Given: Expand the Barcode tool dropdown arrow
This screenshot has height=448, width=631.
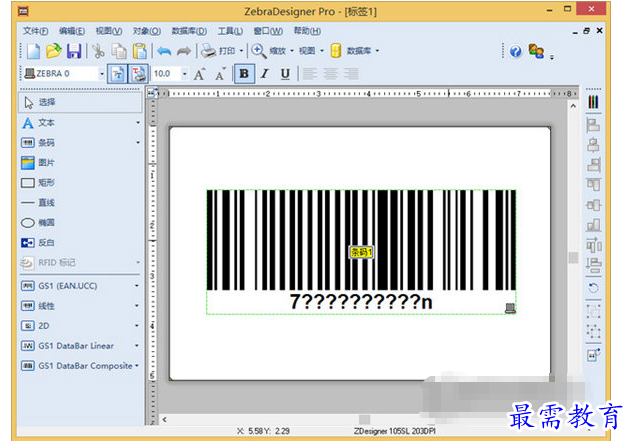Looking at the screenshot, I should [x=138, y=142].
